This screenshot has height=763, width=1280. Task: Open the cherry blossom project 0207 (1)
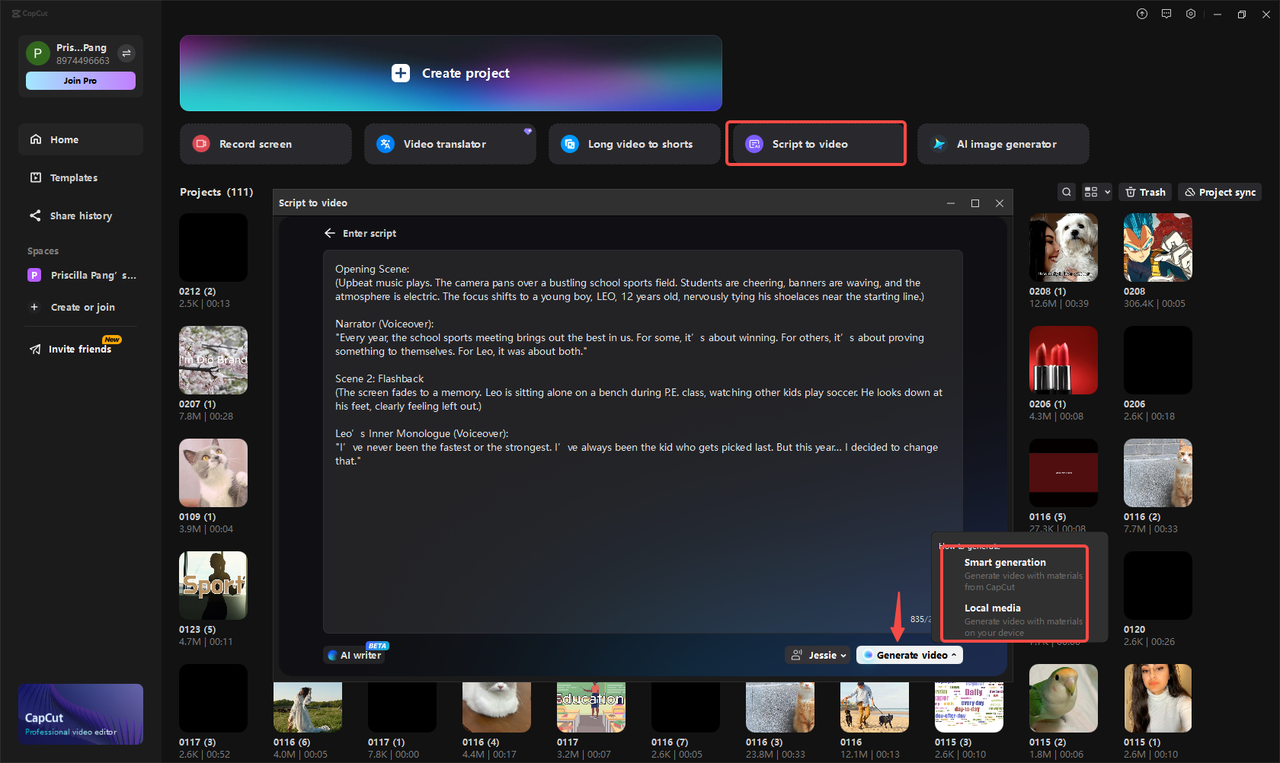(x=213, y=360)
